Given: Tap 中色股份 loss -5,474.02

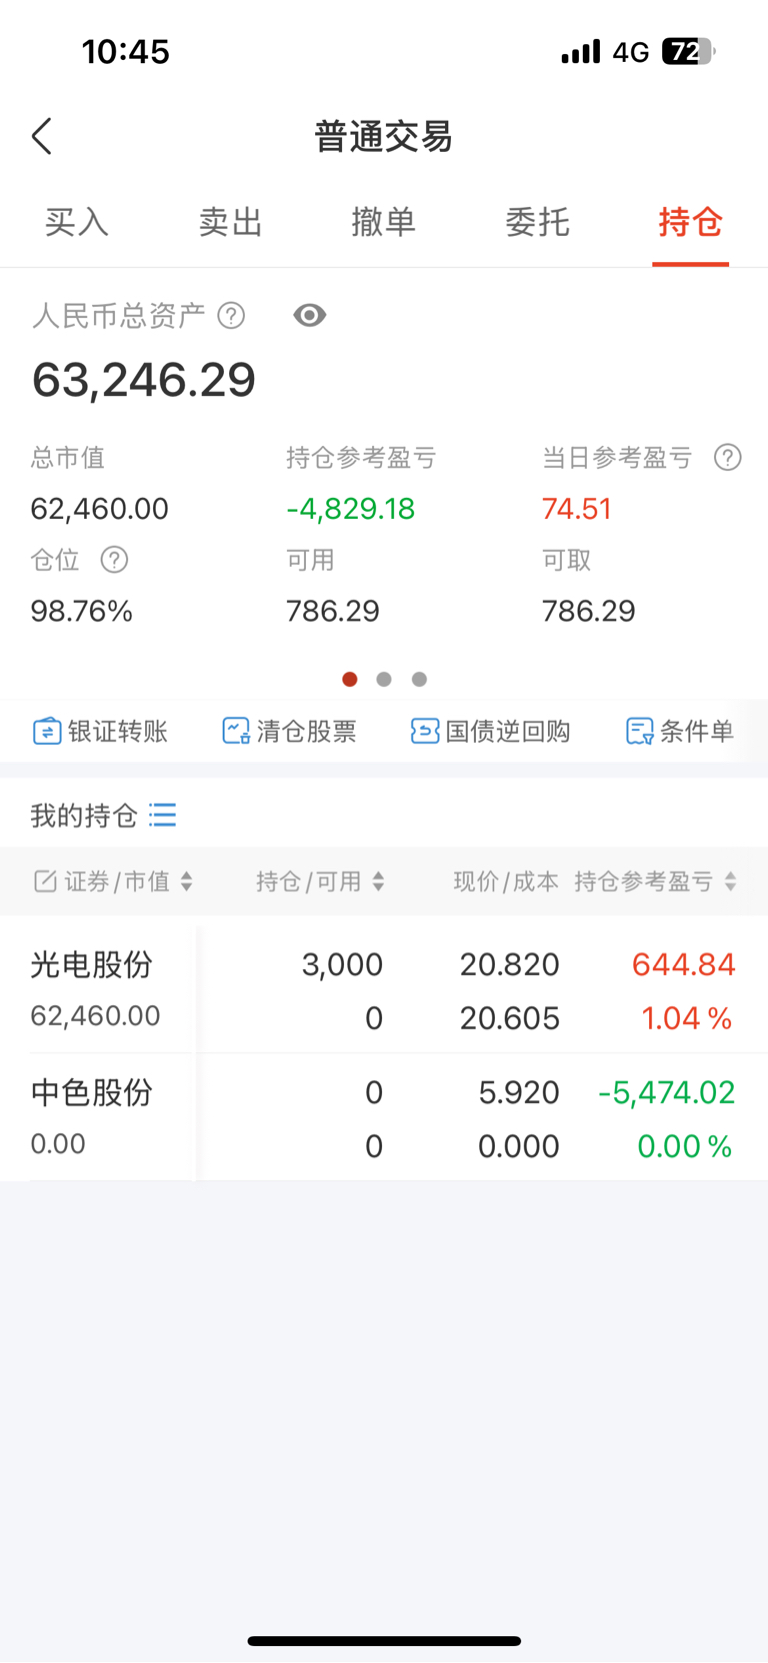Looking at the screenshot, I should coord(667,1093).
